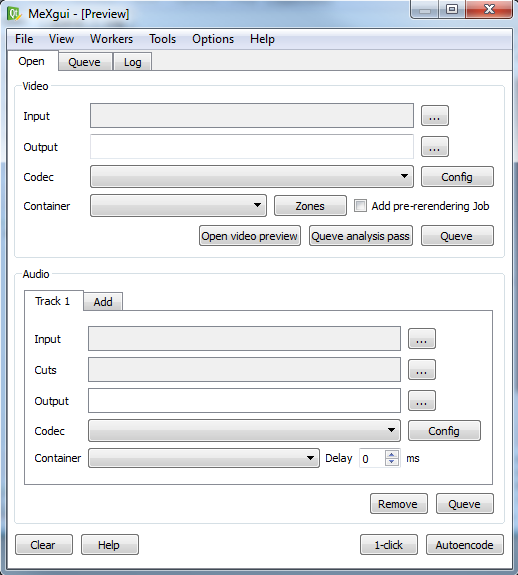Click the Audio Input field
The width and height of the screenshot is (518, 575).
(244, 338)
